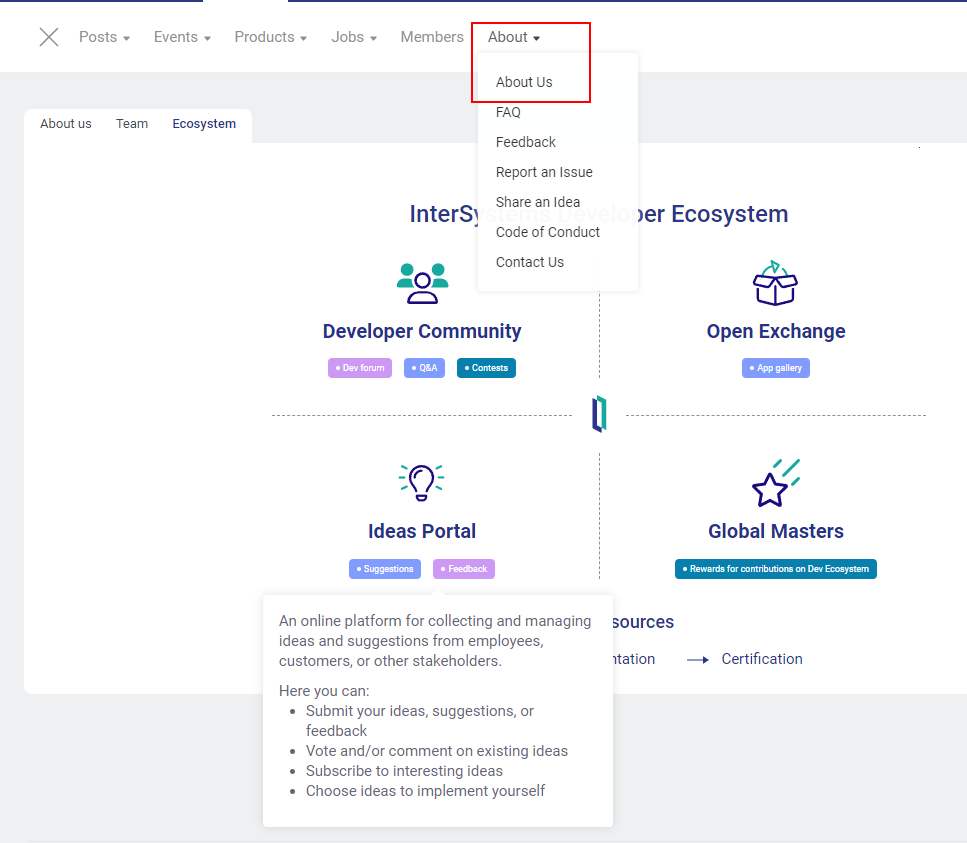Click the Ideas Portal lightbulb icon
Viewport: 967px width, 843px height.
422,482
